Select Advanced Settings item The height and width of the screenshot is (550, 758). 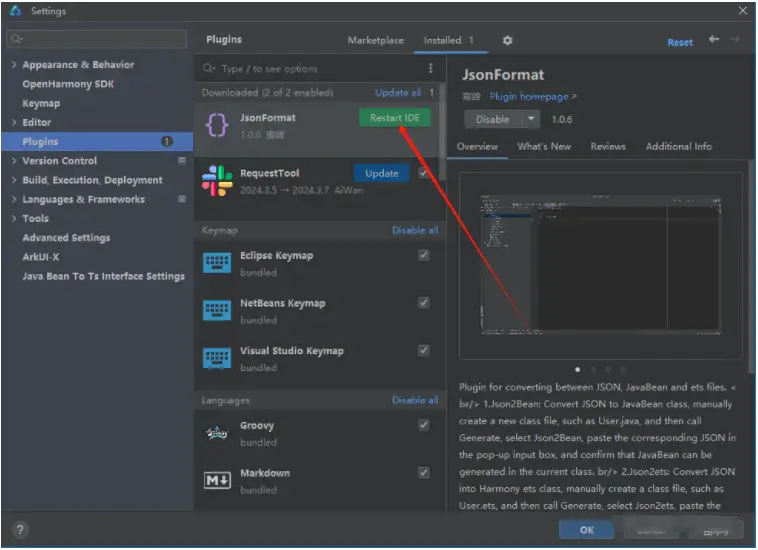[66, 238]
